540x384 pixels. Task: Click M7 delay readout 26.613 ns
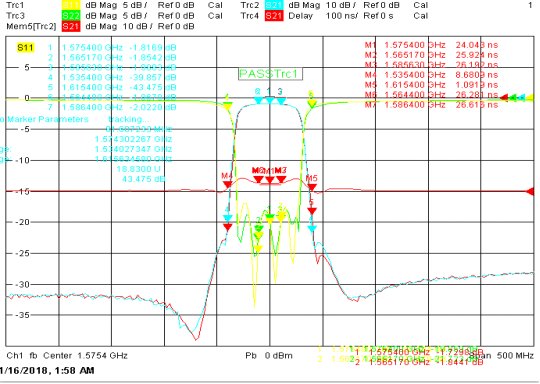click(x=477, y=105)
